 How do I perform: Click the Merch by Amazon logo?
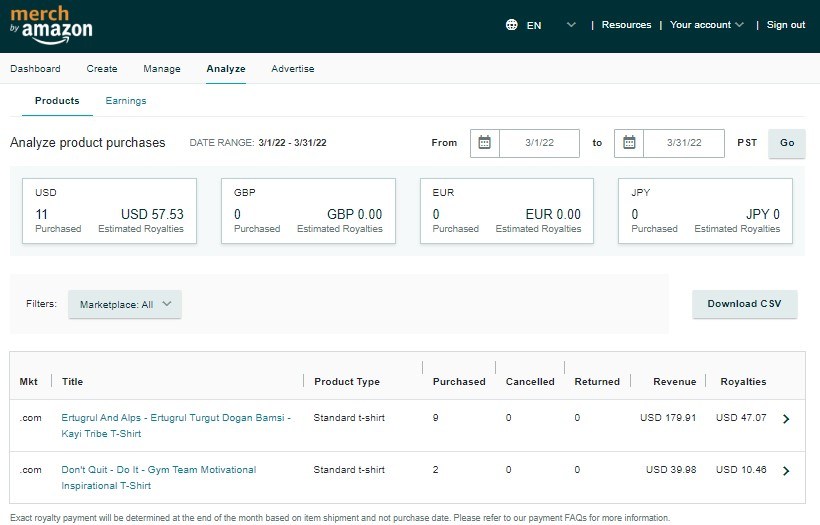point(51,25)
